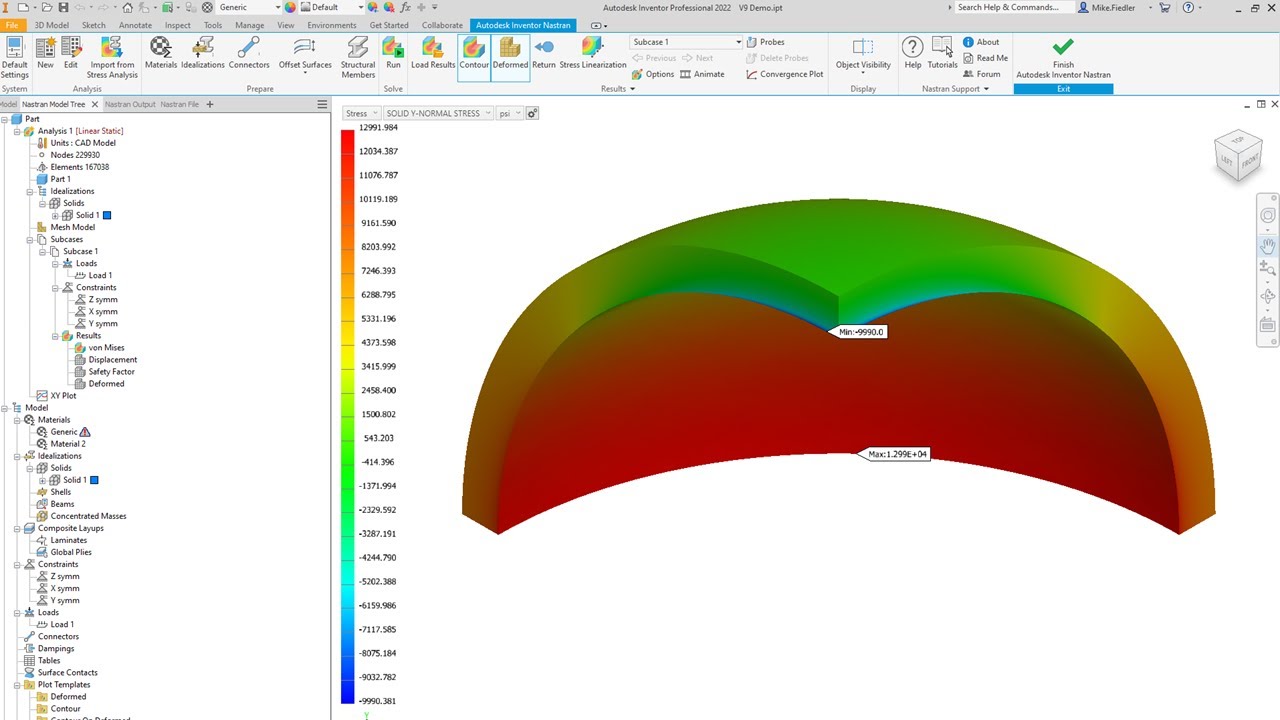1280x720 pixels.
Task: Click the Load Results icon
Action: (x=433, y=54)
